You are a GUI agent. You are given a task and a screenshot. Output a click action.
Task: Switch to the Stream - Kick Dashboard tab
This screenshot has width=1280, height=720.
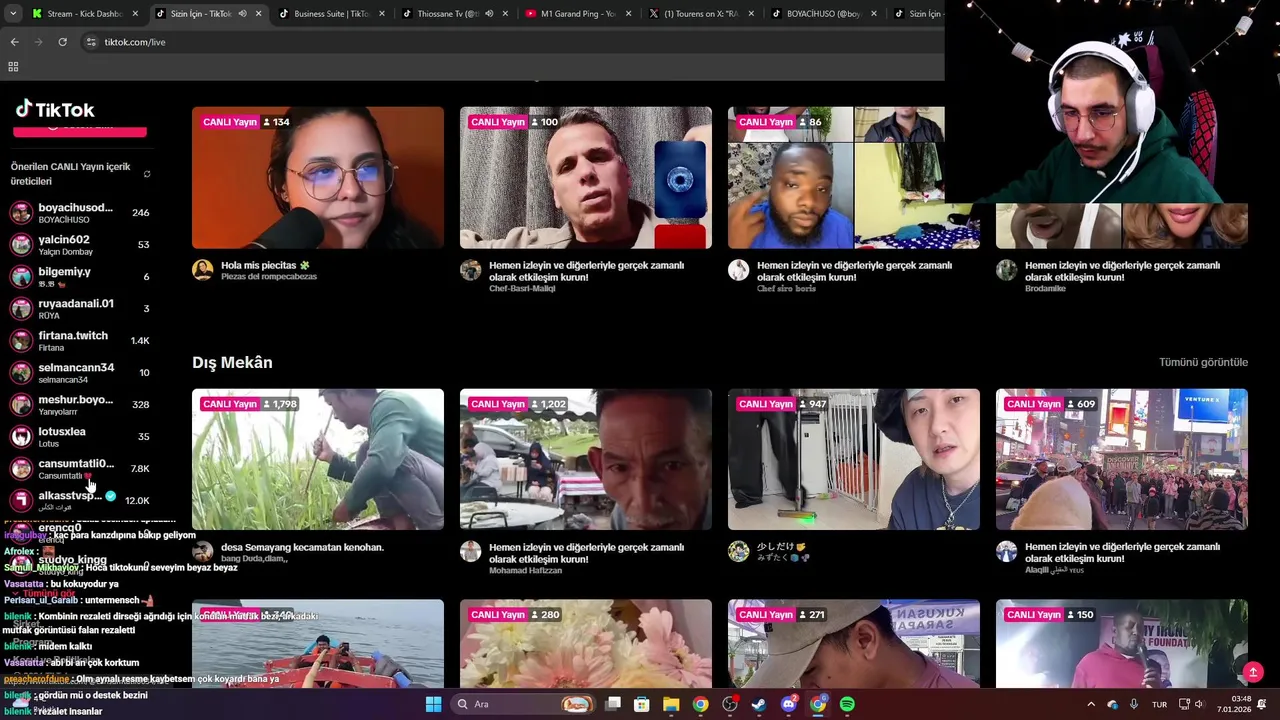point(85,14)
